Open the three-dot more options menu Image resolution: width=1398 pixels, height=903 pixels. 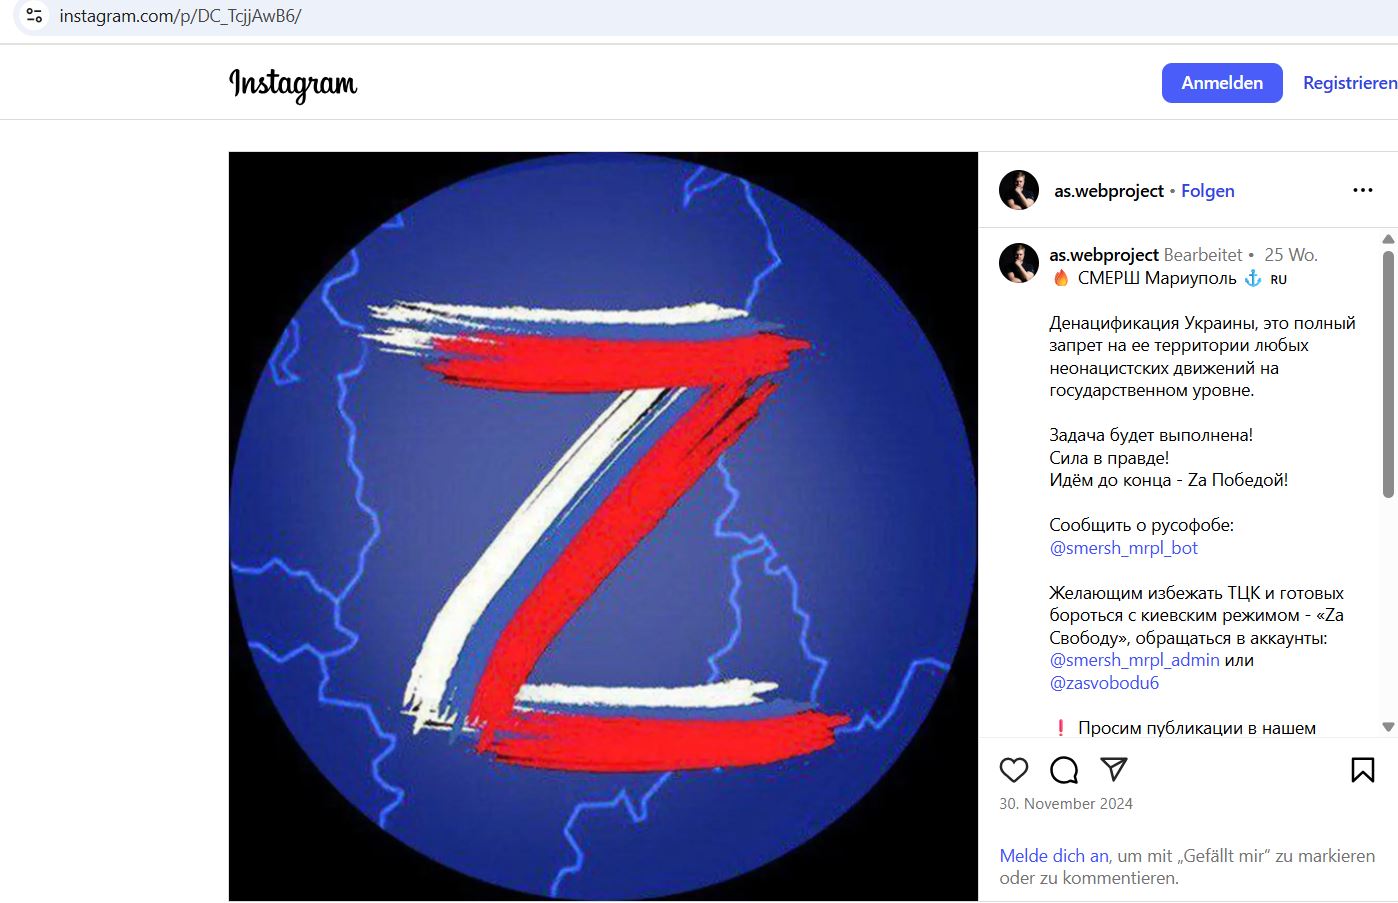click(1362, 190)
